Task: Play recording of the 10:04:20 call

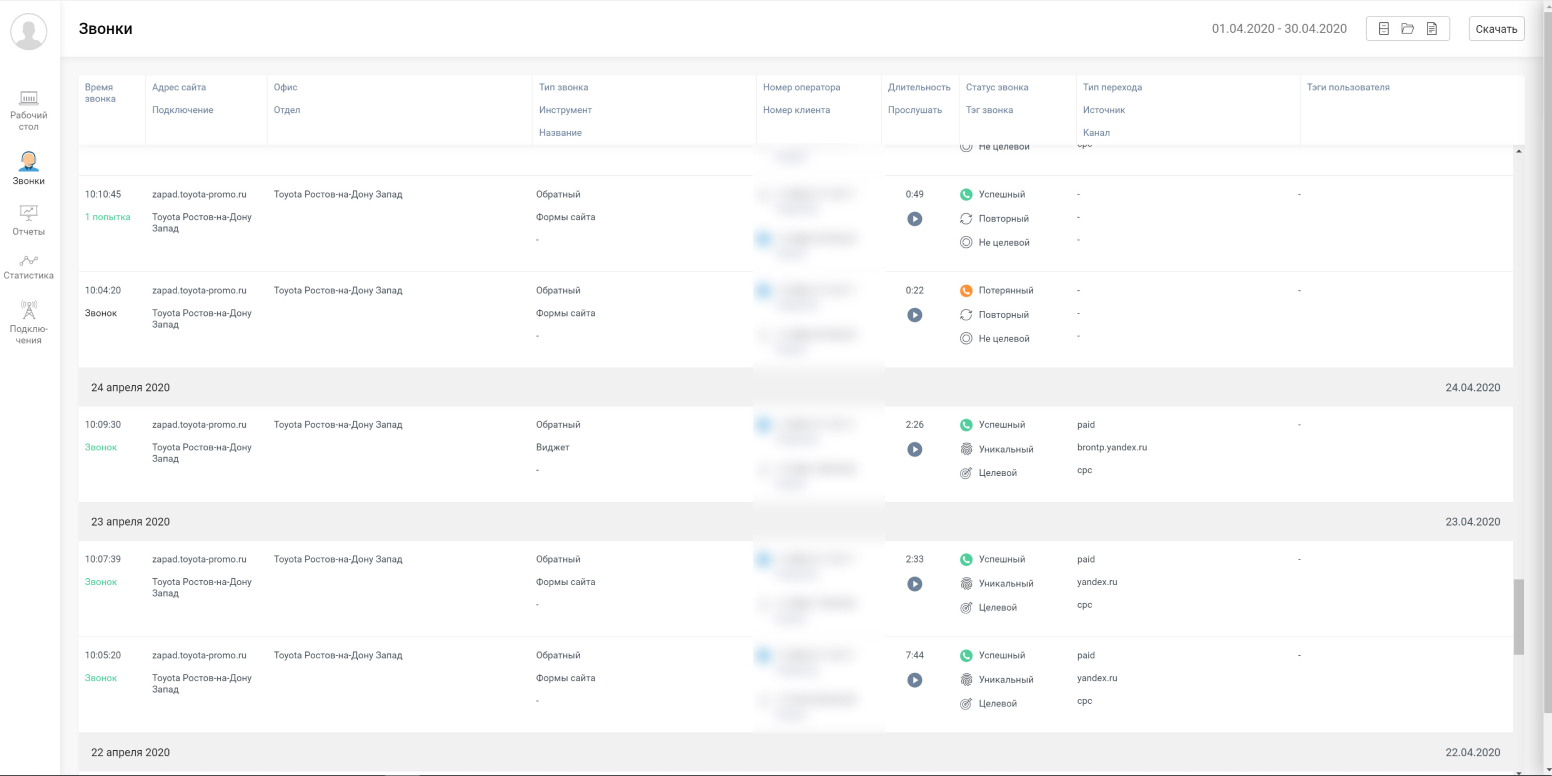Action: tap(914, 315)
